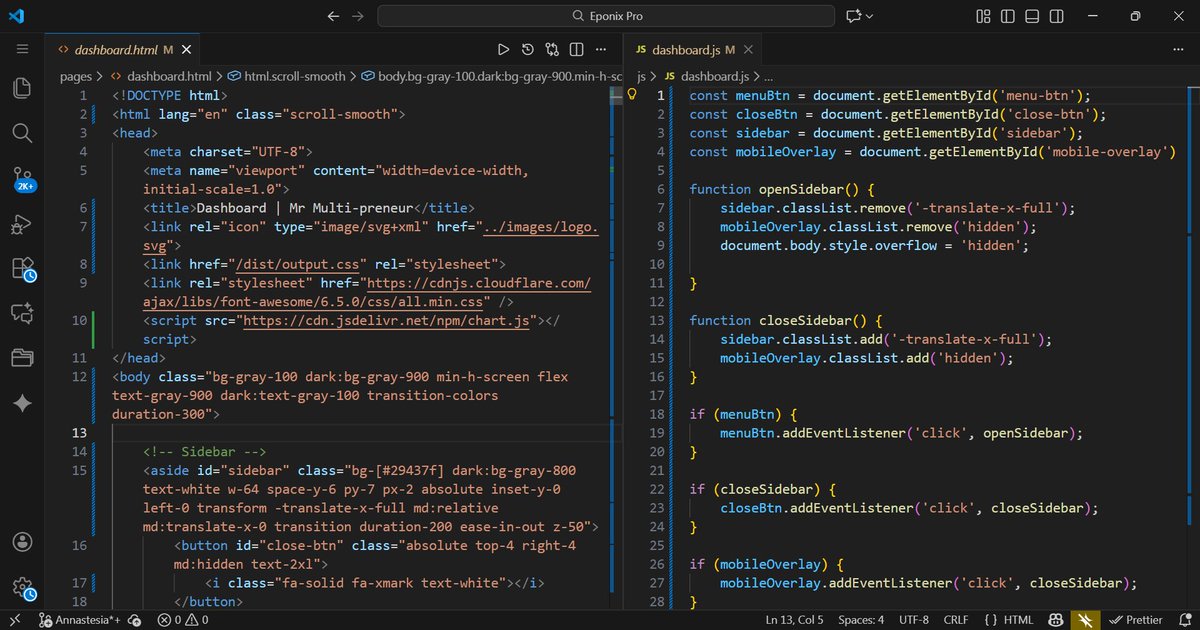Open the 'pages' breadcrumb dropdown

(75, 76)
